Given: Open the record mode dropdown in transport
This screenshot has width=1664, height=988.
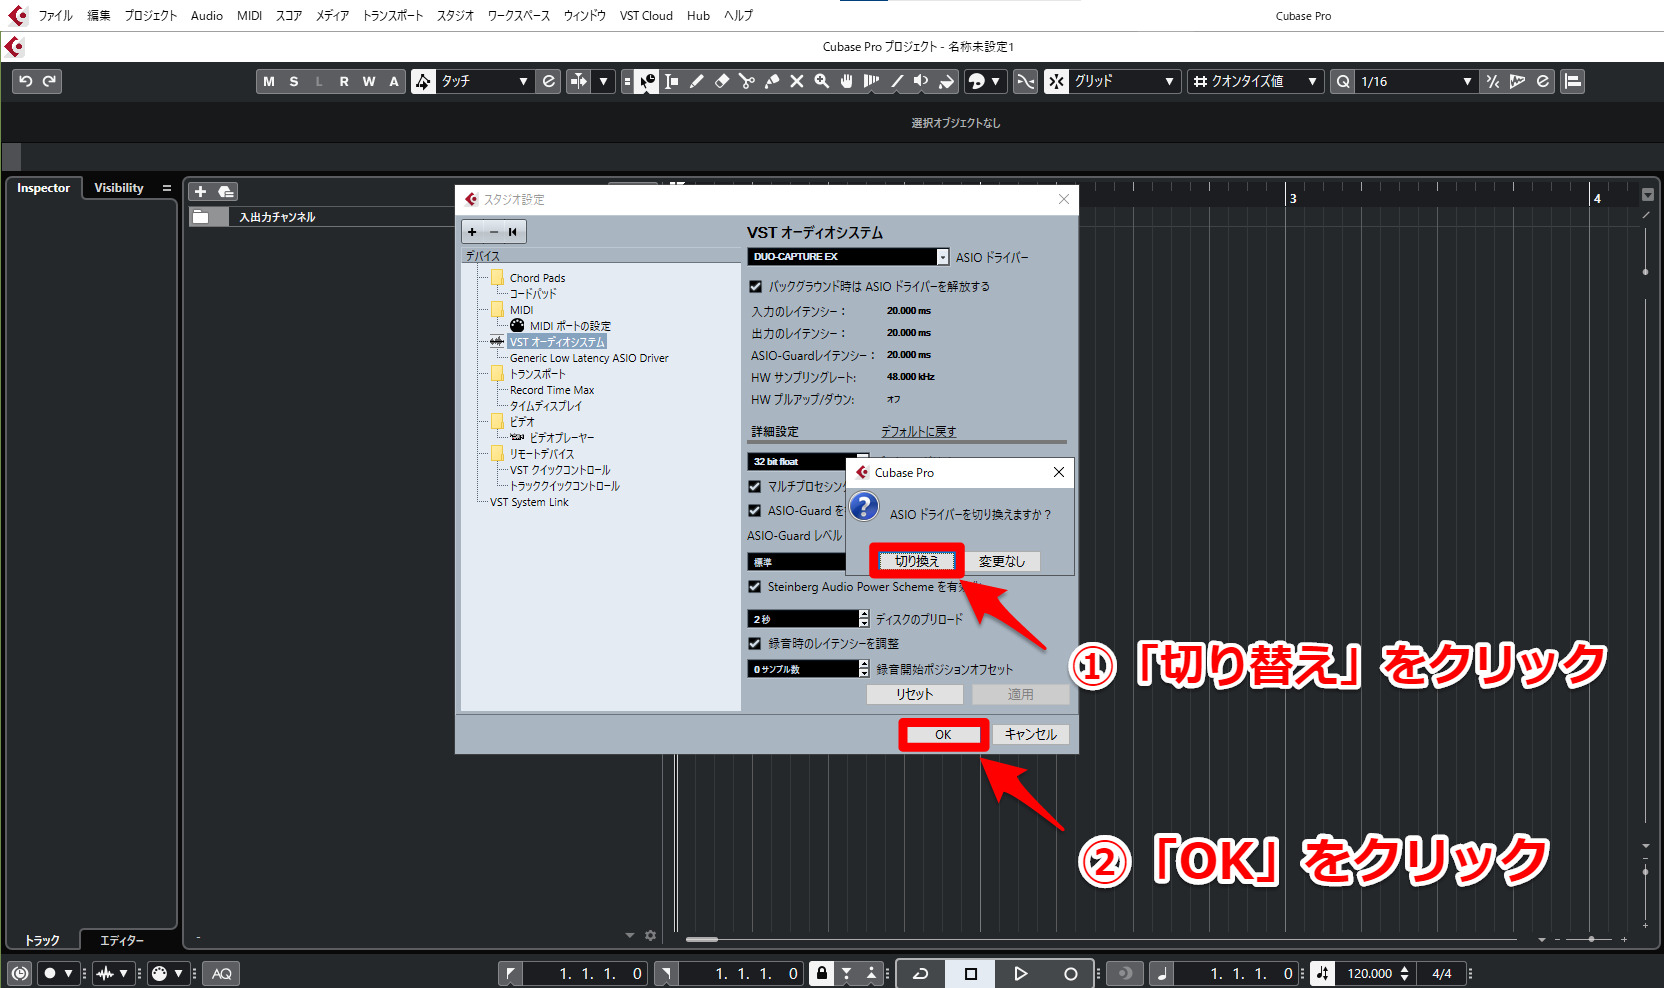Looking at the screenshot, I should (x=57, y=973).
